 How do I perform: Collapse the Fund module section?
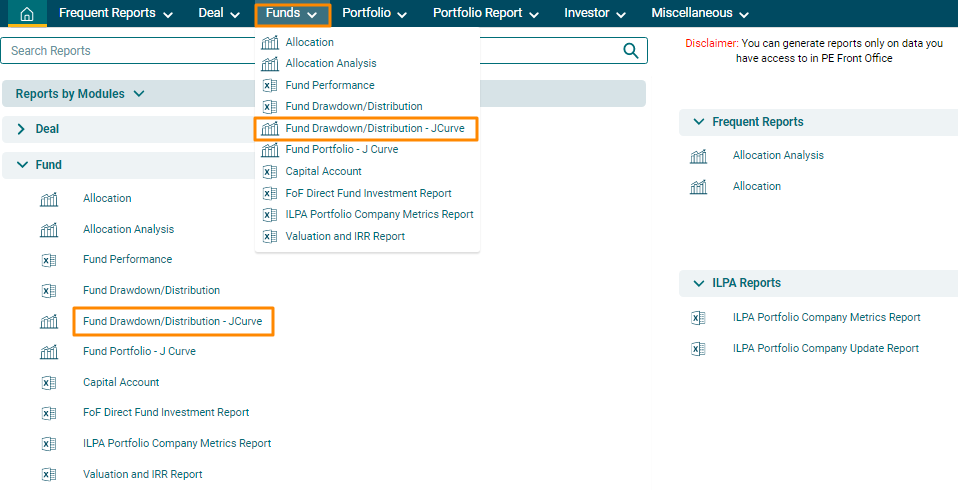[21, 165]
